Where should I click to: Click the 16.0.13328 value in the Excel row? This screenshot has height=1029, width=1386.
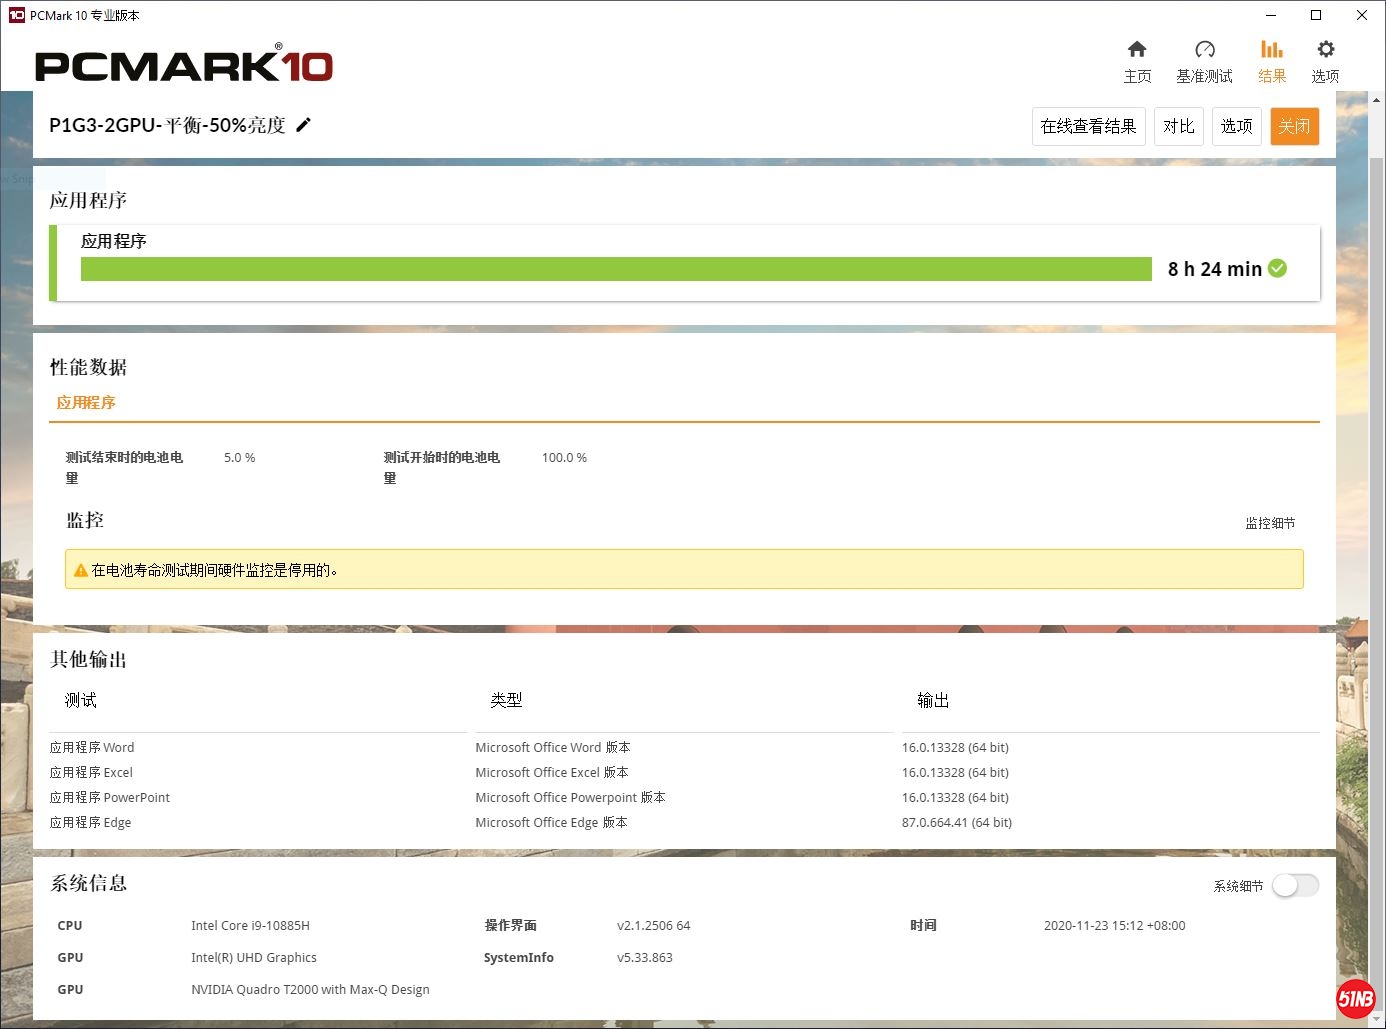click(955, 772)
